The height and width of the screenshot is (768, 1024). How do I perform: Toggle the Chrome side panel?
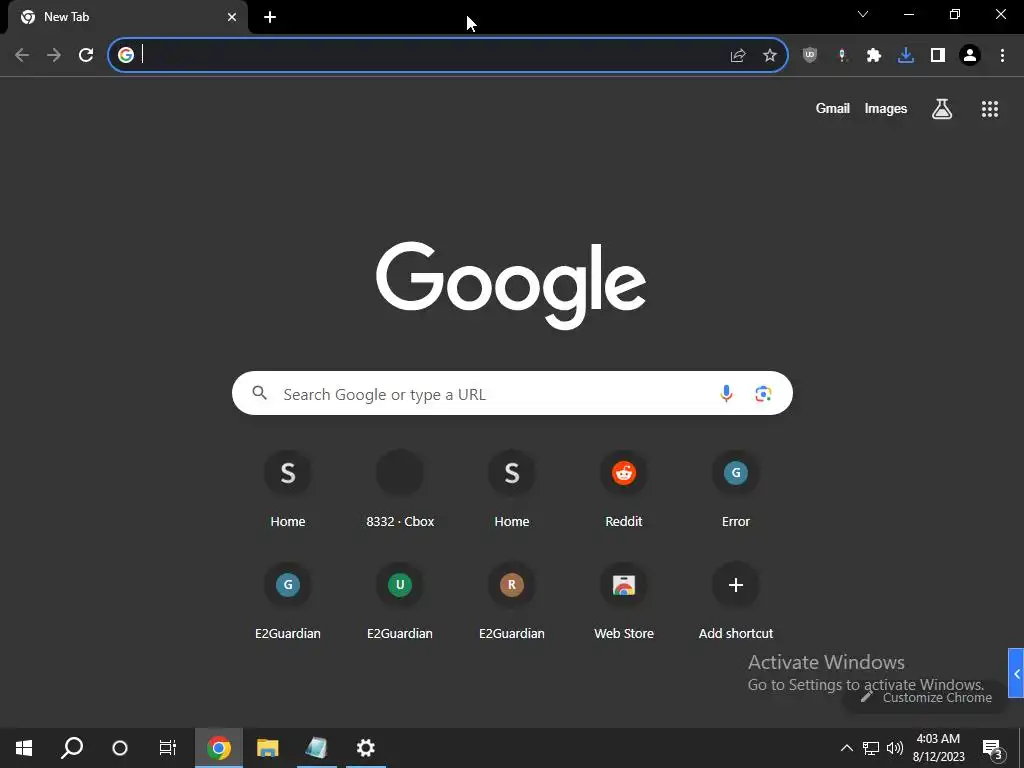[938, 55]
